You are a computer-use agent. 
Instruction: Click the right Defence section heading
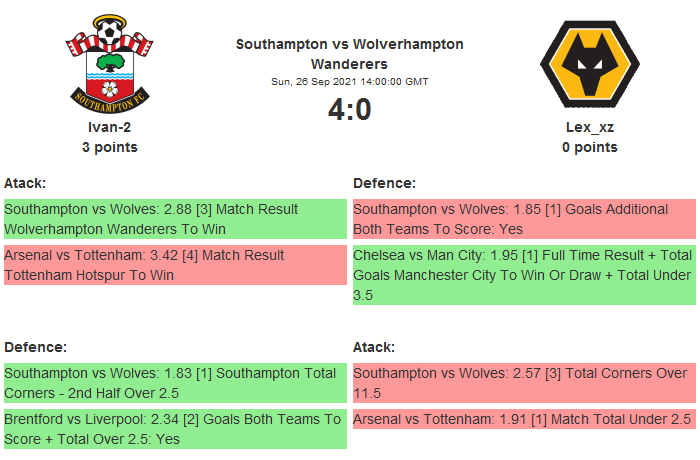click(385, 183)
